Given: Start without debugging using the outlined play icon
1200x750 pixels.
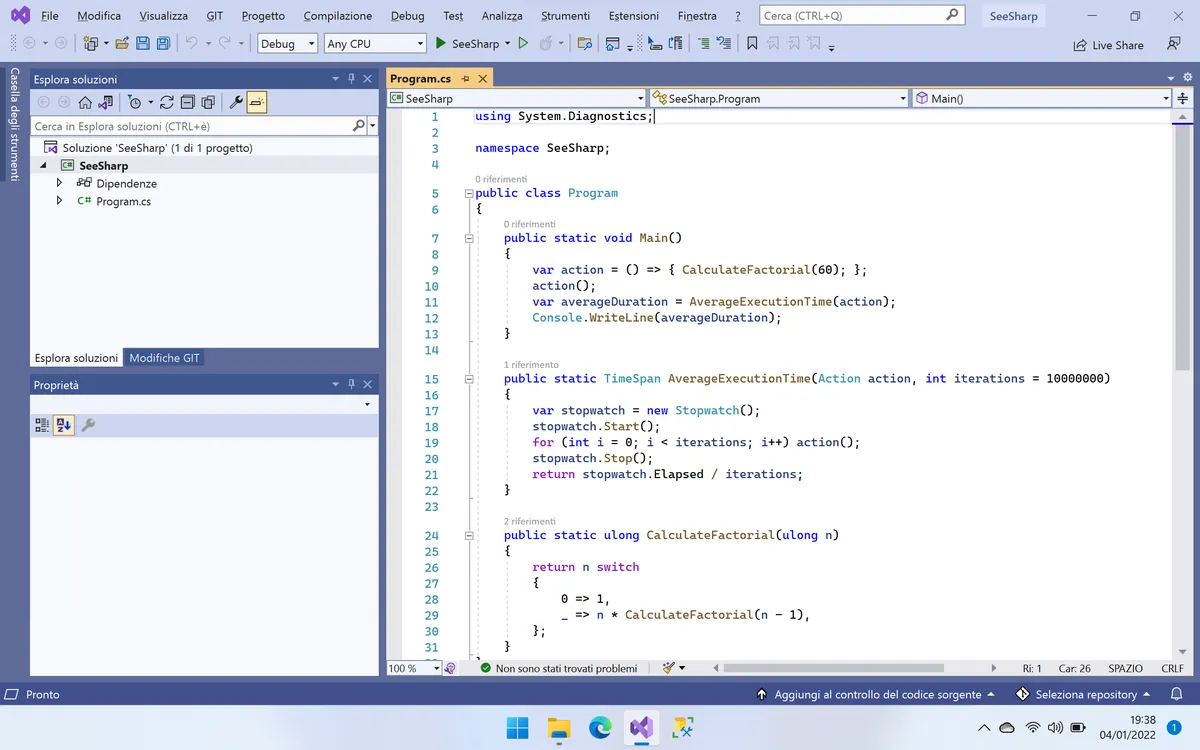Looking at the screenshot, I should (x=522, y=44).
